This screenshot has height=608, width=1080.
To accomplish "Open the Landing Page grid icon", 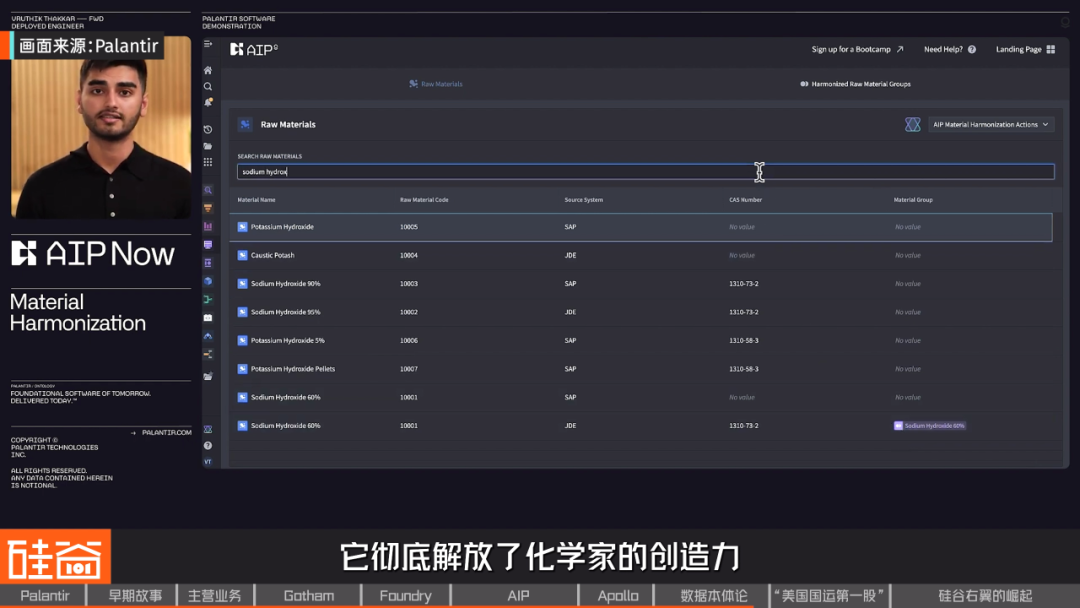I will coord(1050,49).
